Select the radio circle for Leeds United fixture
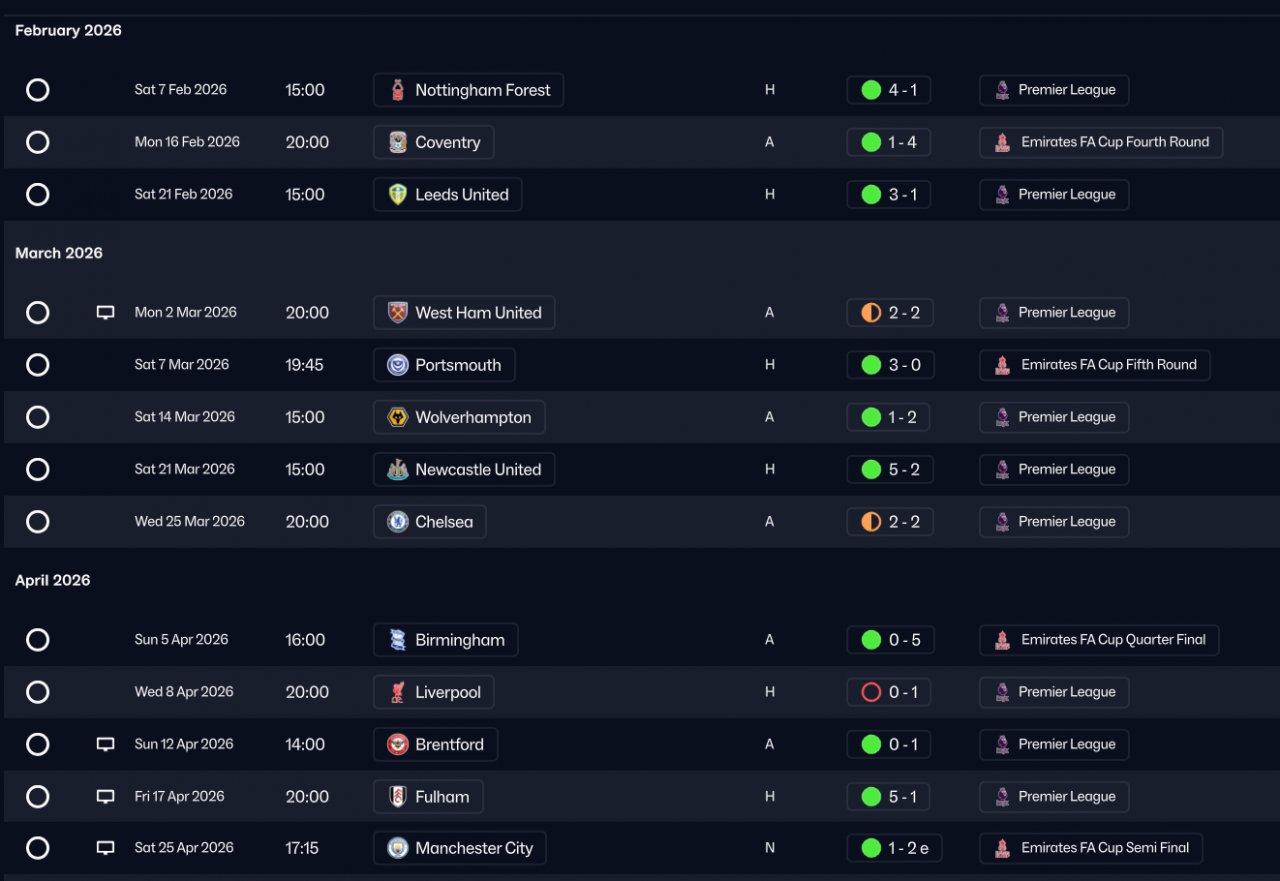This screenshot has width=1280, height=881. point(38,195)
